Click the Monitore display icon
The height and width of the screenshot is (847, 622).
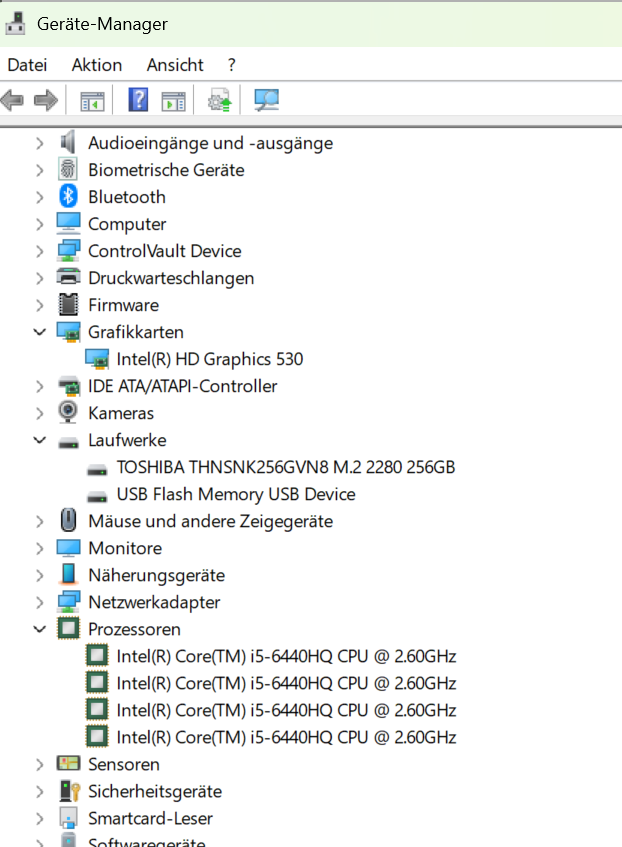(x=69, y=548)
